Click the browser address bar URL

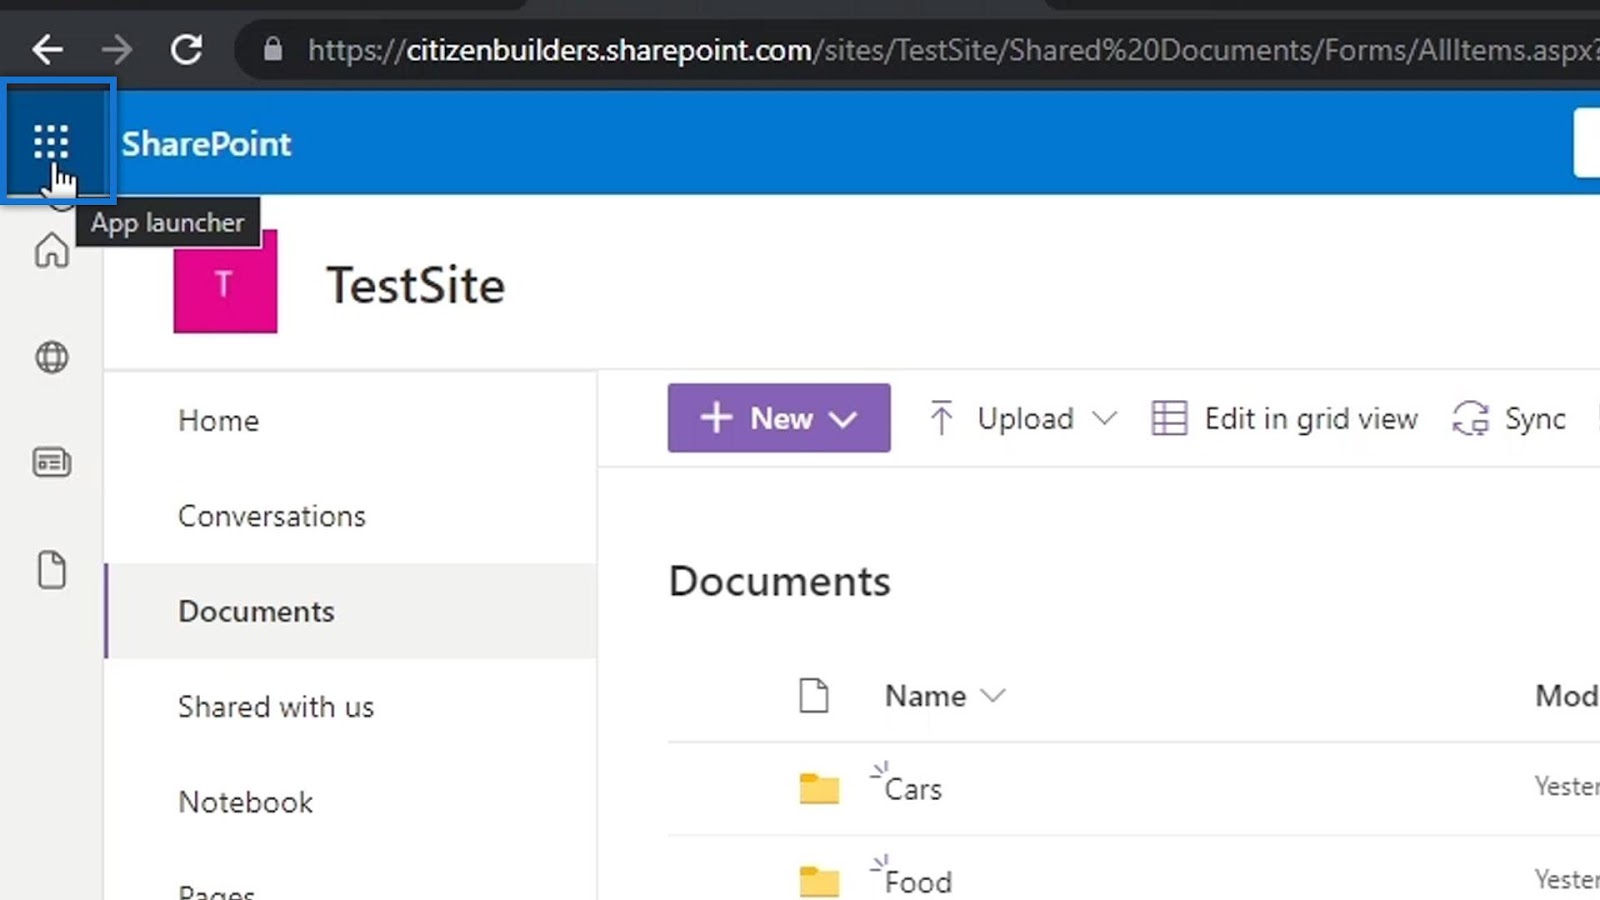coord(950,49)
